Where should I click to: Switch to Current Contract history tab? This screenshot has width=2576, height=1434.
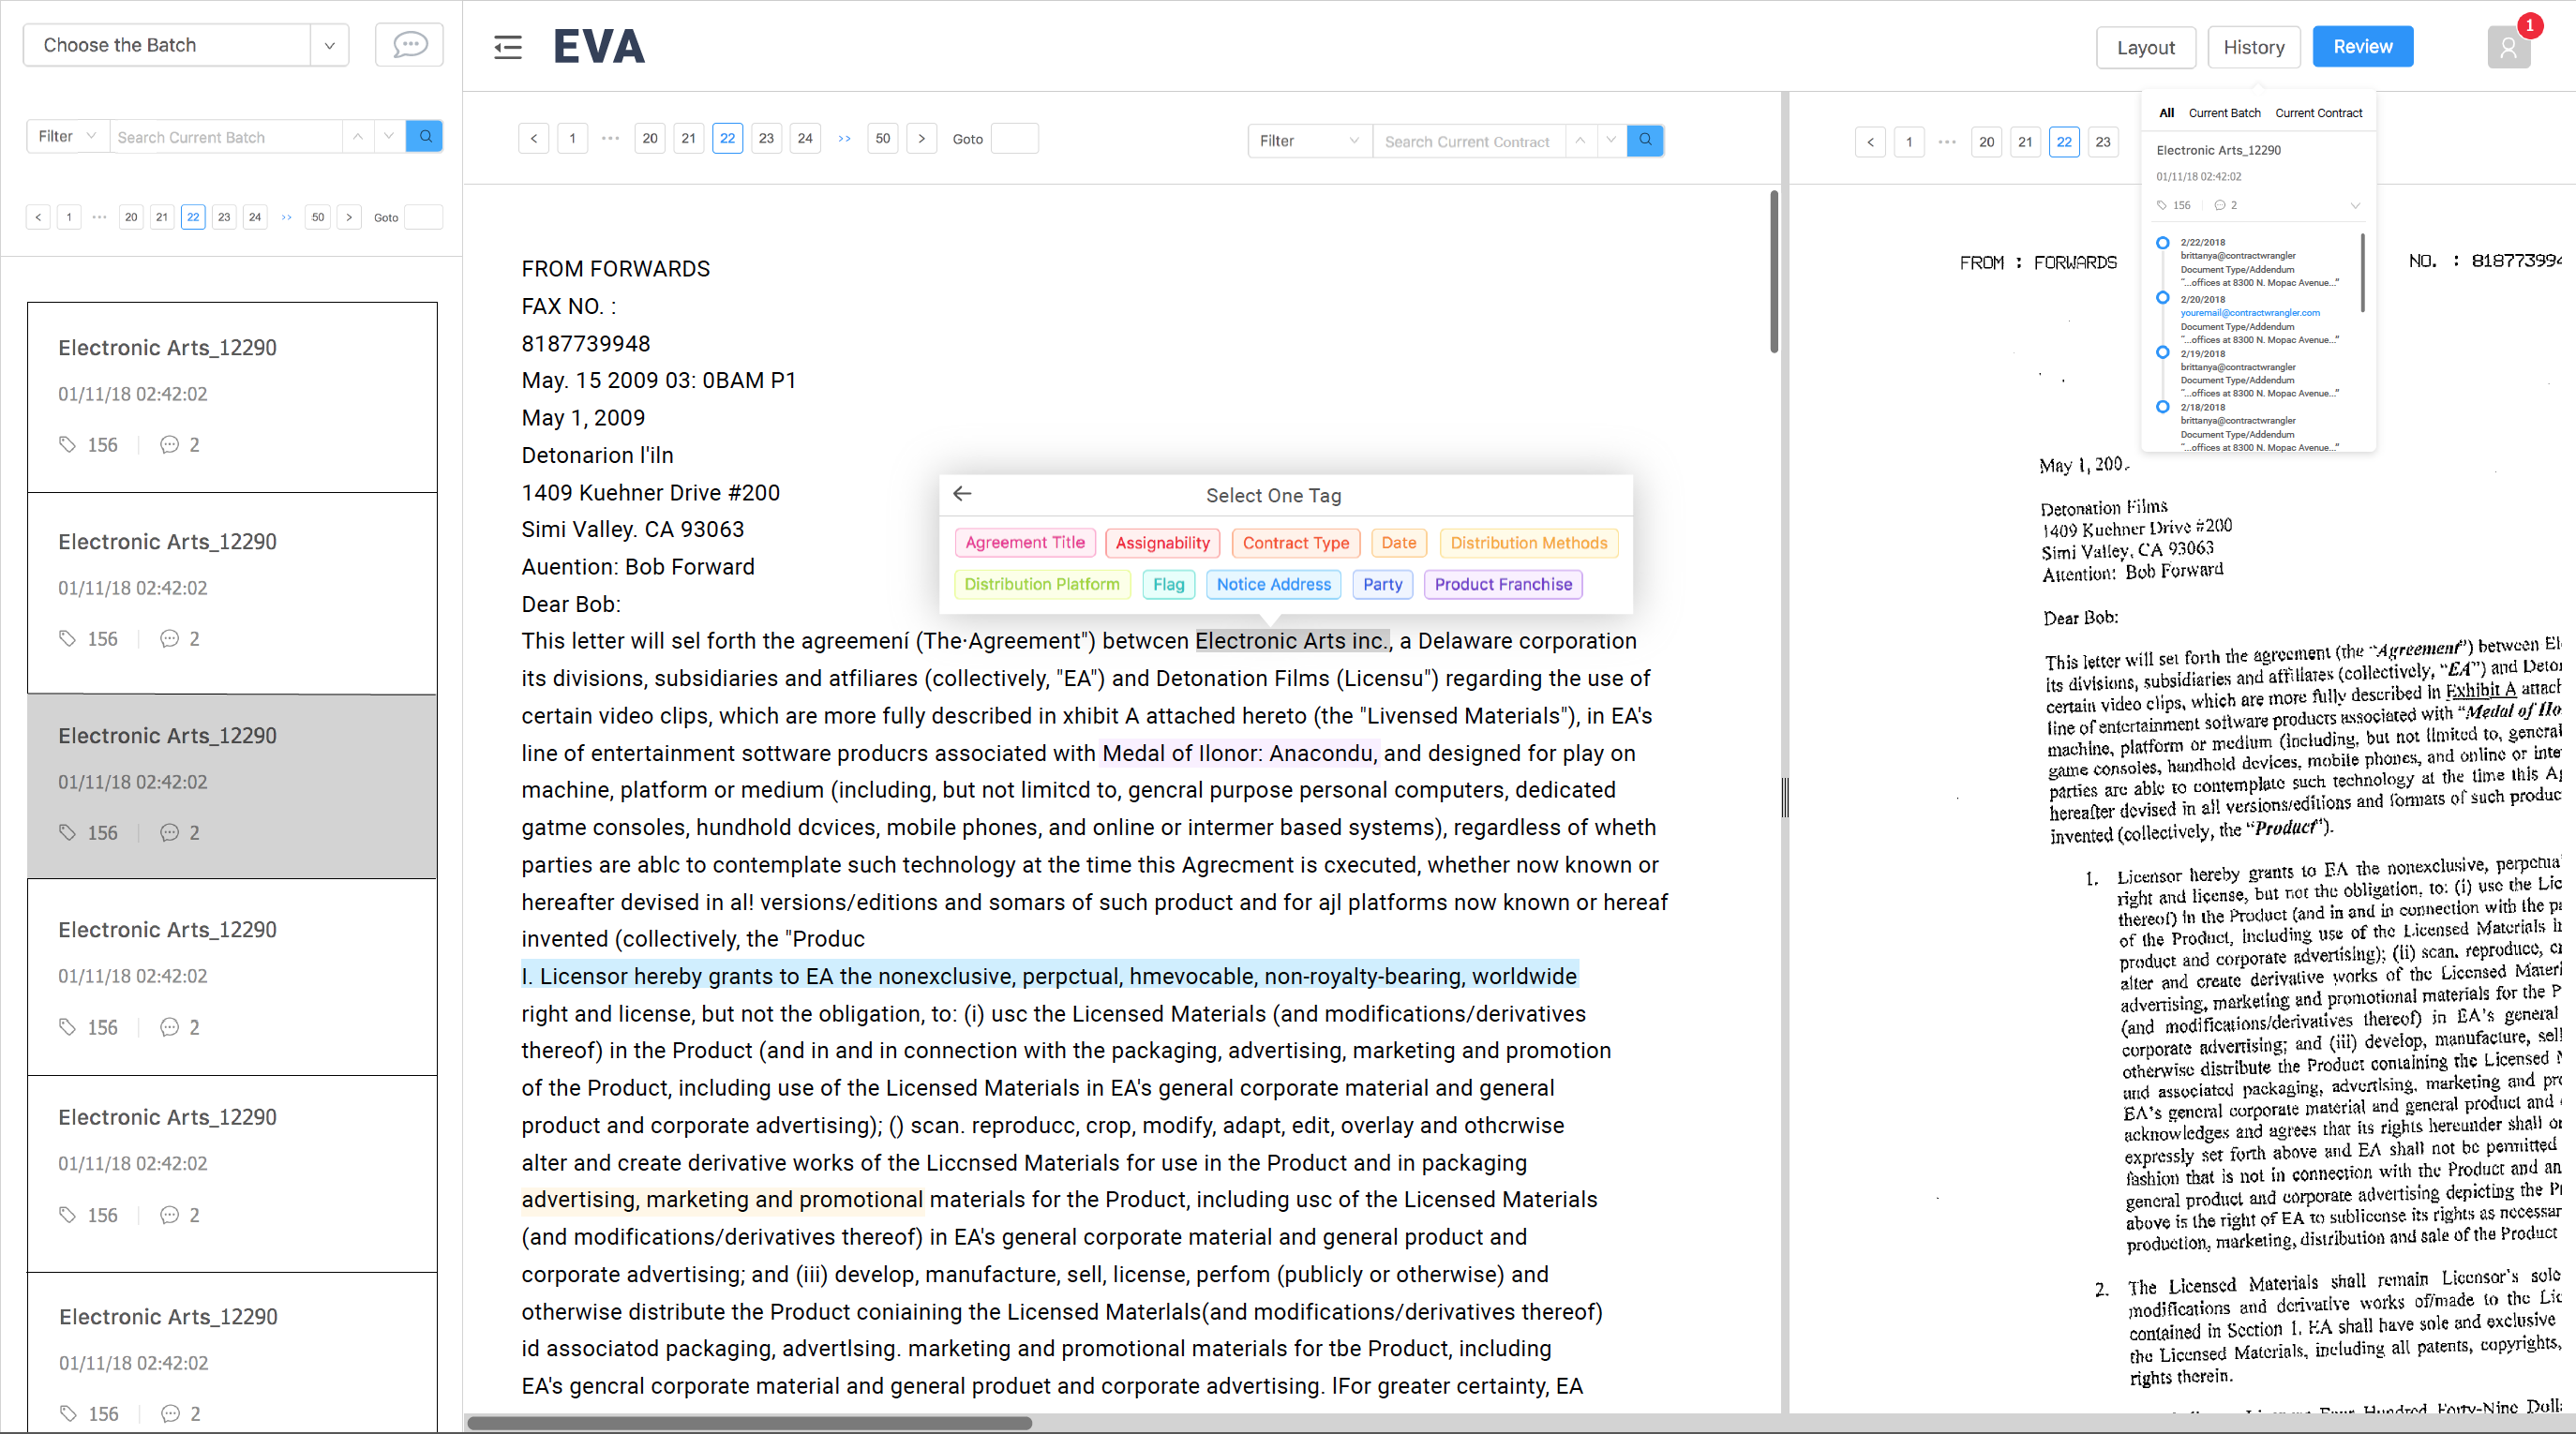click(2318, 113)
